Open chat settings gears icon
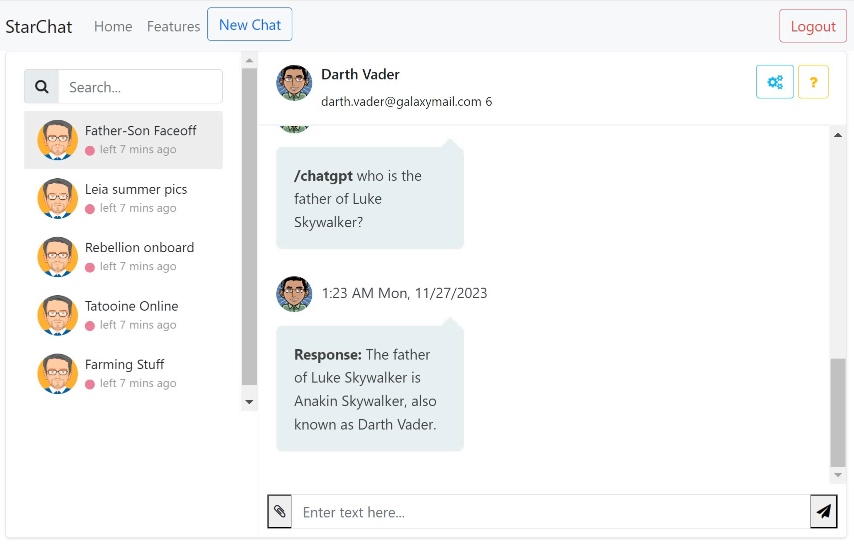854x544 pixels. 774,82
